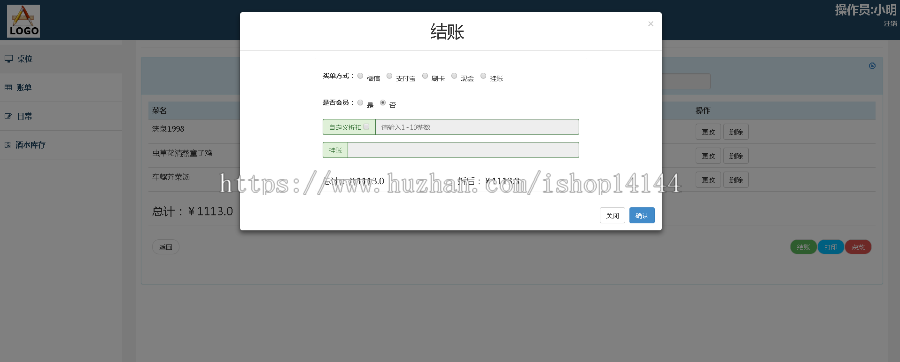900x362 pixels.
Task: Click operator name 操作员:小明
Action: click(x=866, y=10)
